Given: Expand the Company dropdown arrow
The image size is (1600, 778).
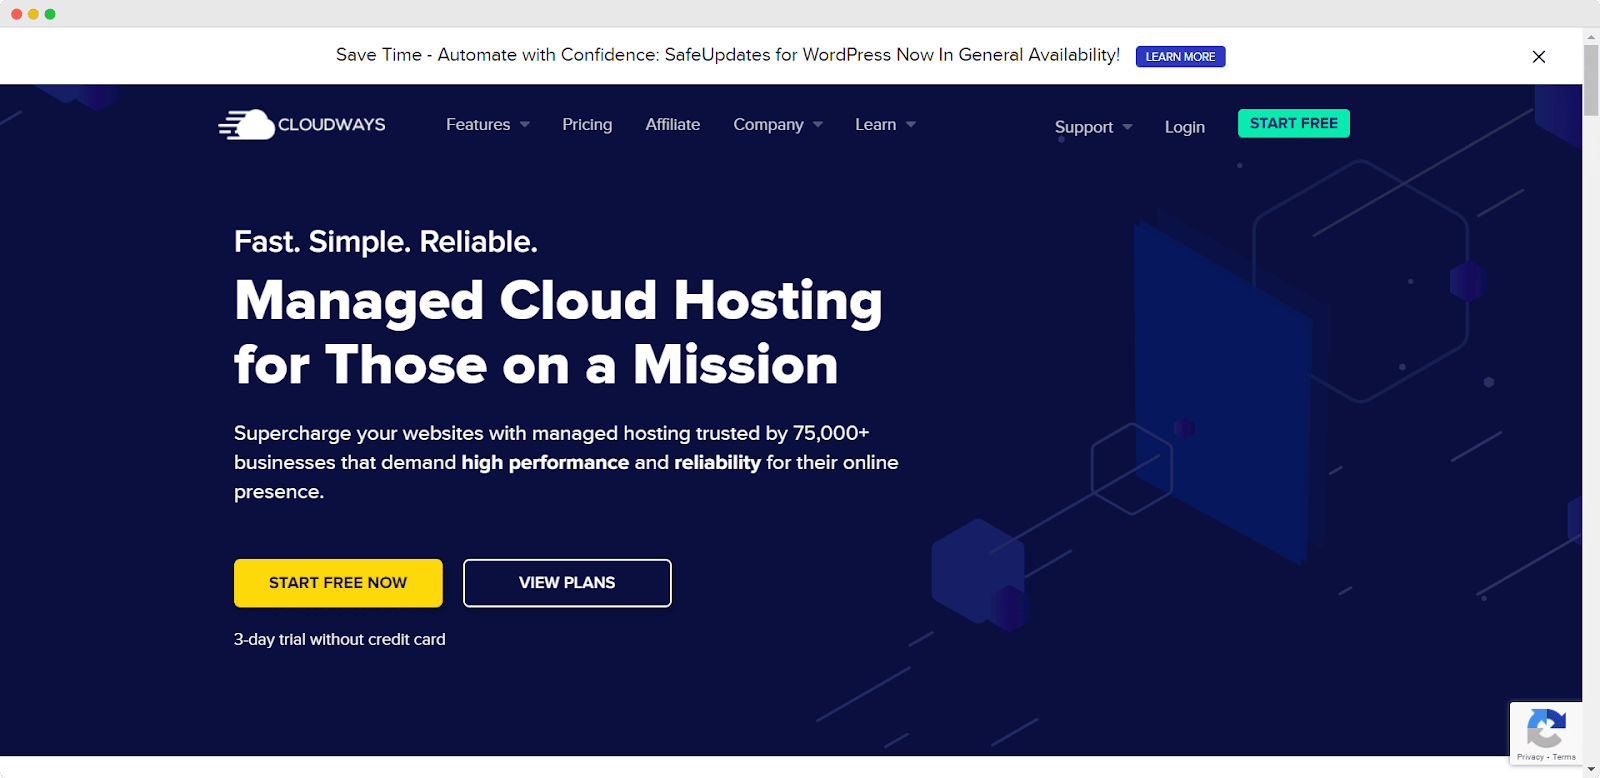Looking at the screenshot, I should pyautogui.click(x=818, y=125).
